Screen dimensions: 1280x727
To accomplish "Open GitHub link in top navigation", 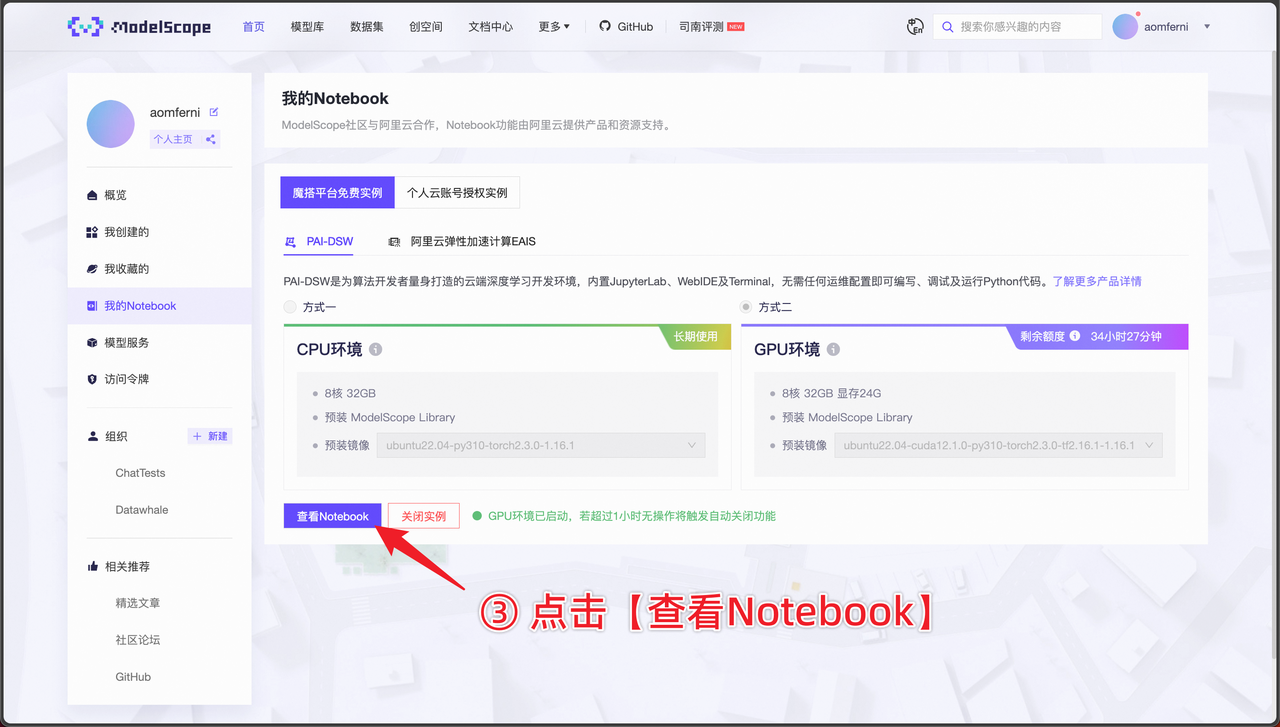I will pos(626,27).
